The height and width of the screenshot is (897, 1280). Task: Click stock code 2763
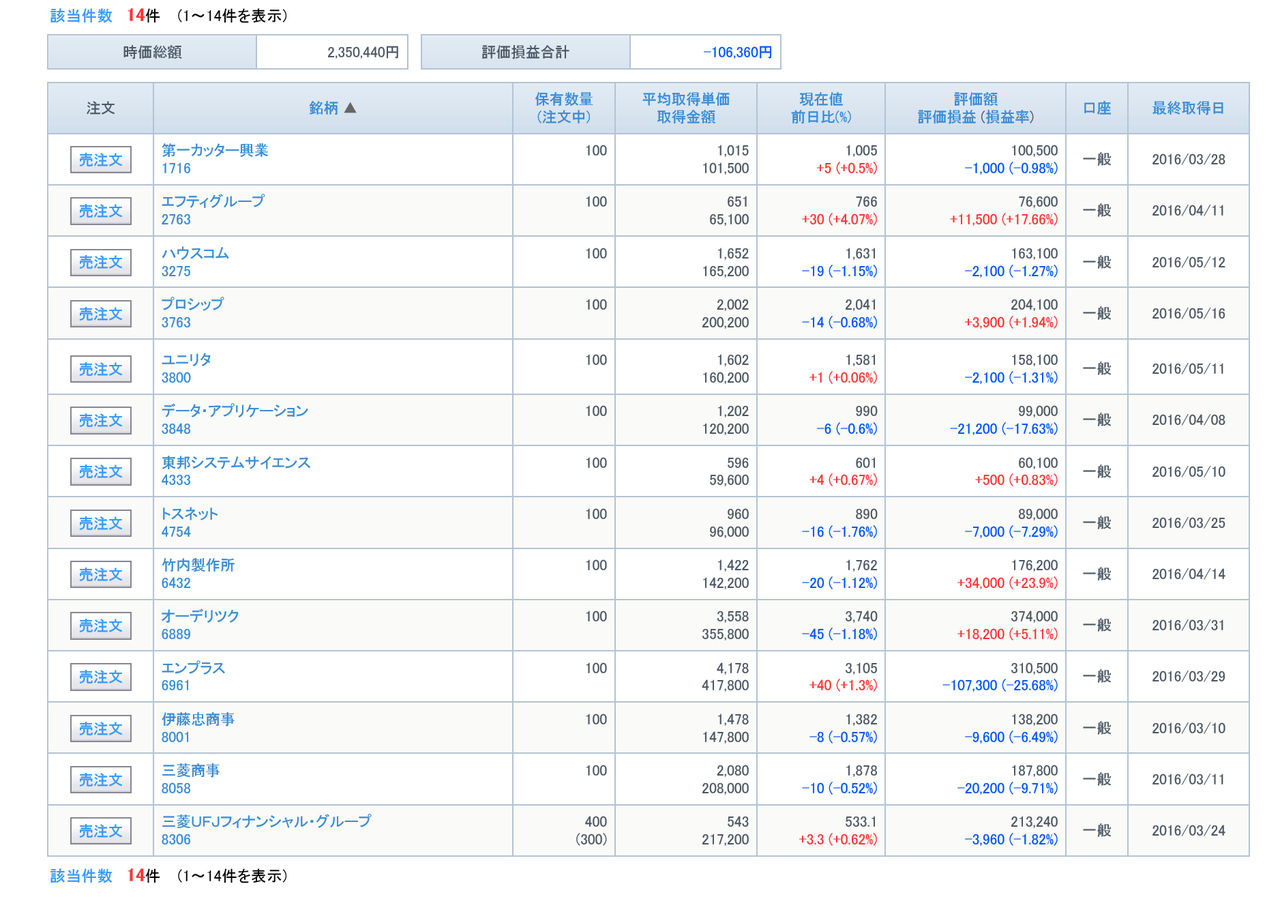coord(176,220)
